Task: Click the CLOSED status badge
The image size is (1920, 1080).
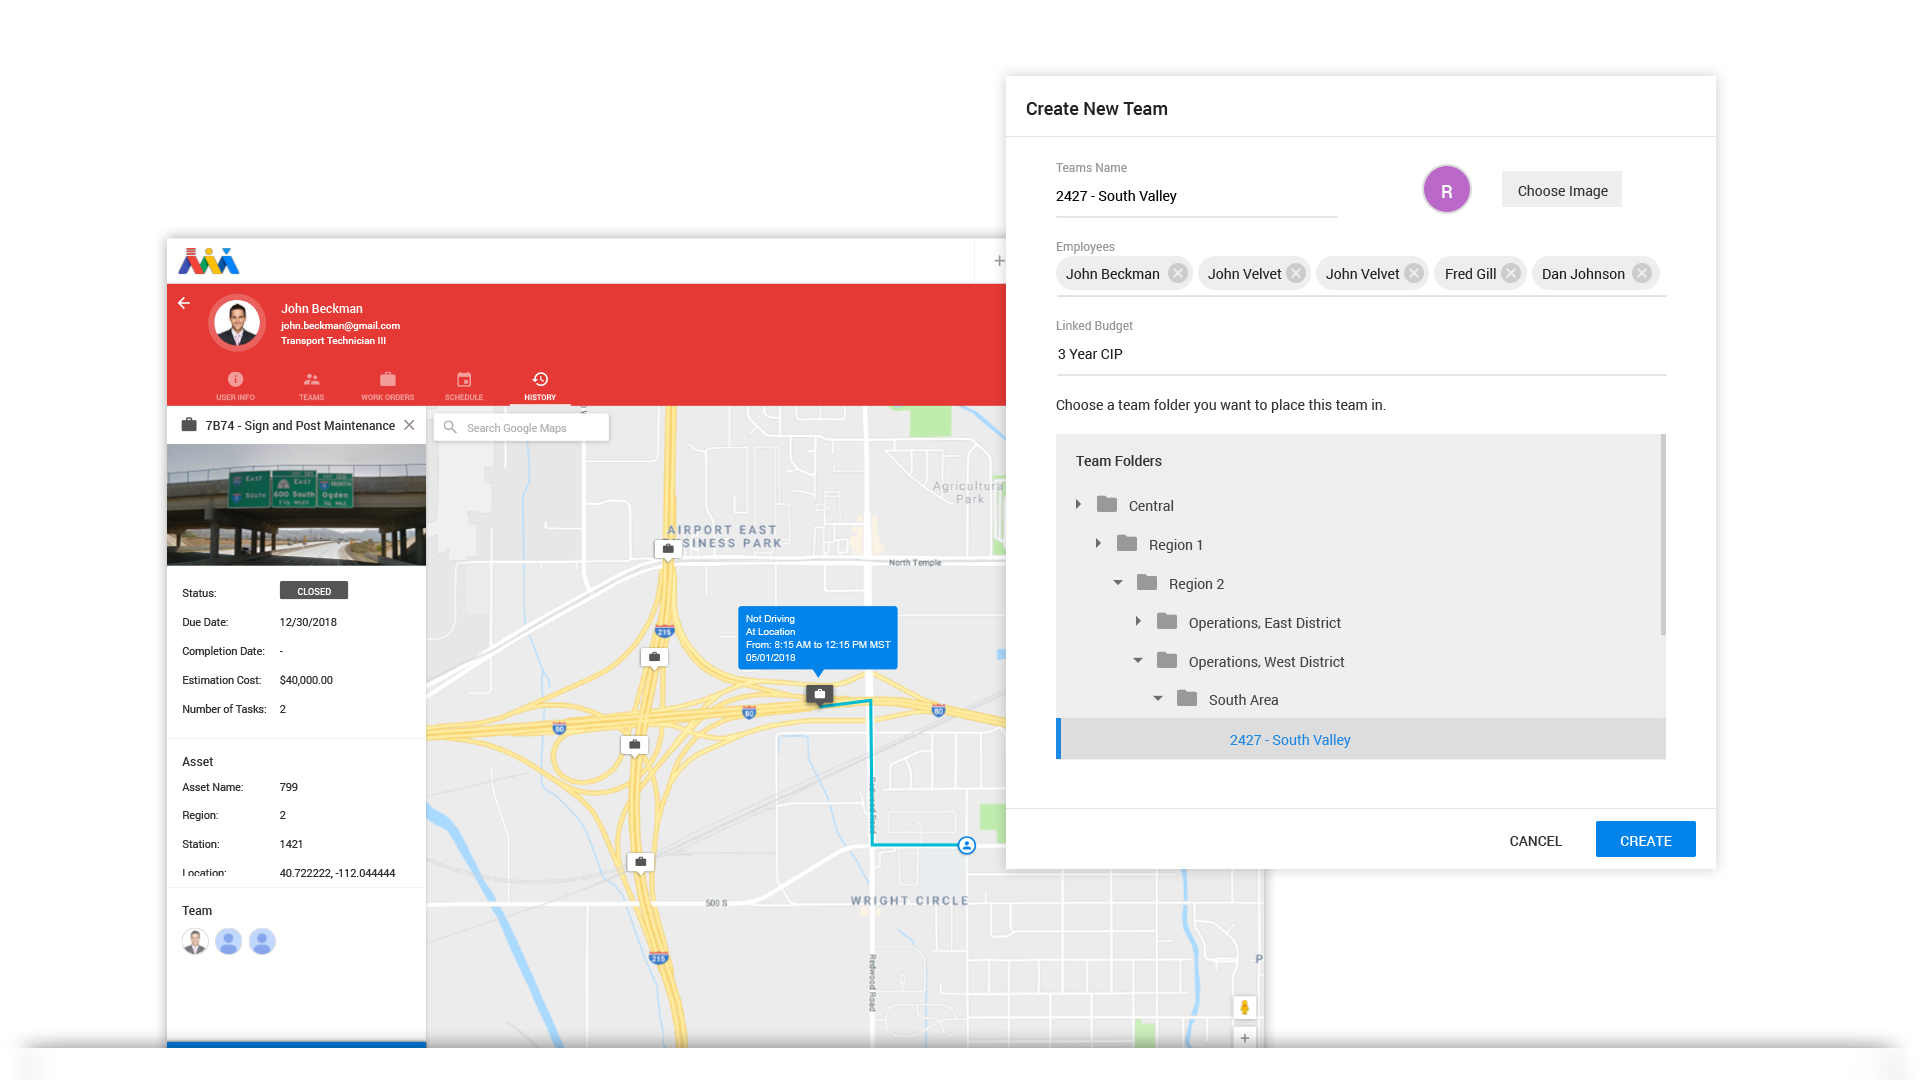Action: pos(314,591)
